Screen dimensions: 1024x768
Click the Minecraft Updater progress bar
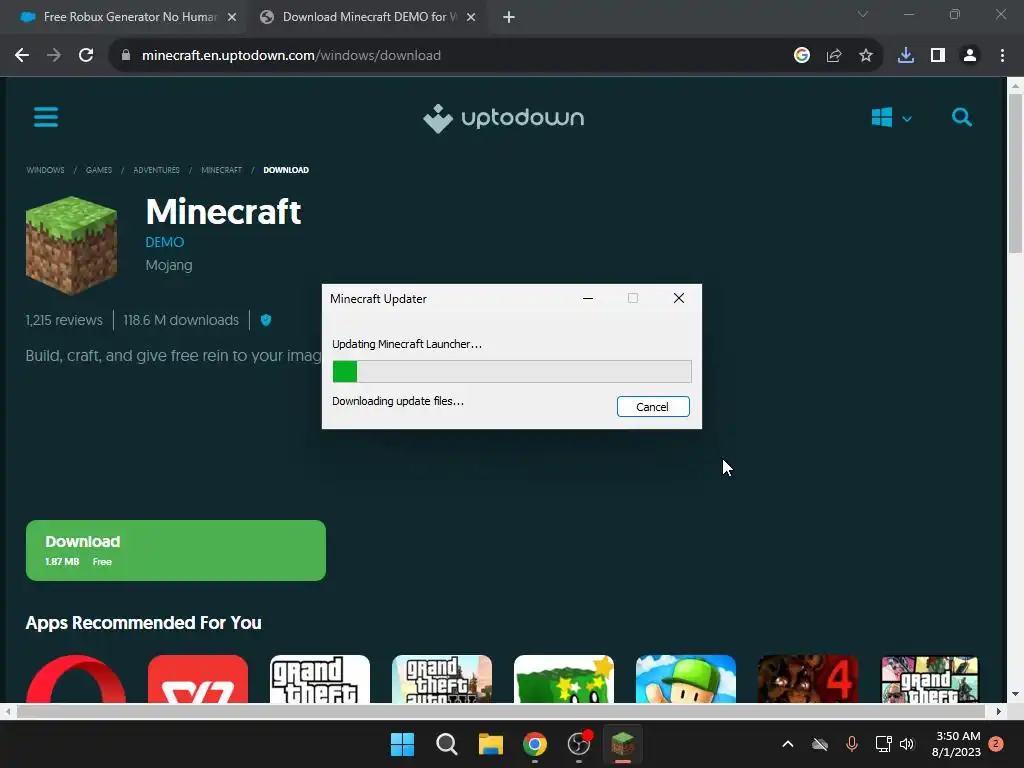pyautogui.click(x=512, y=372)
